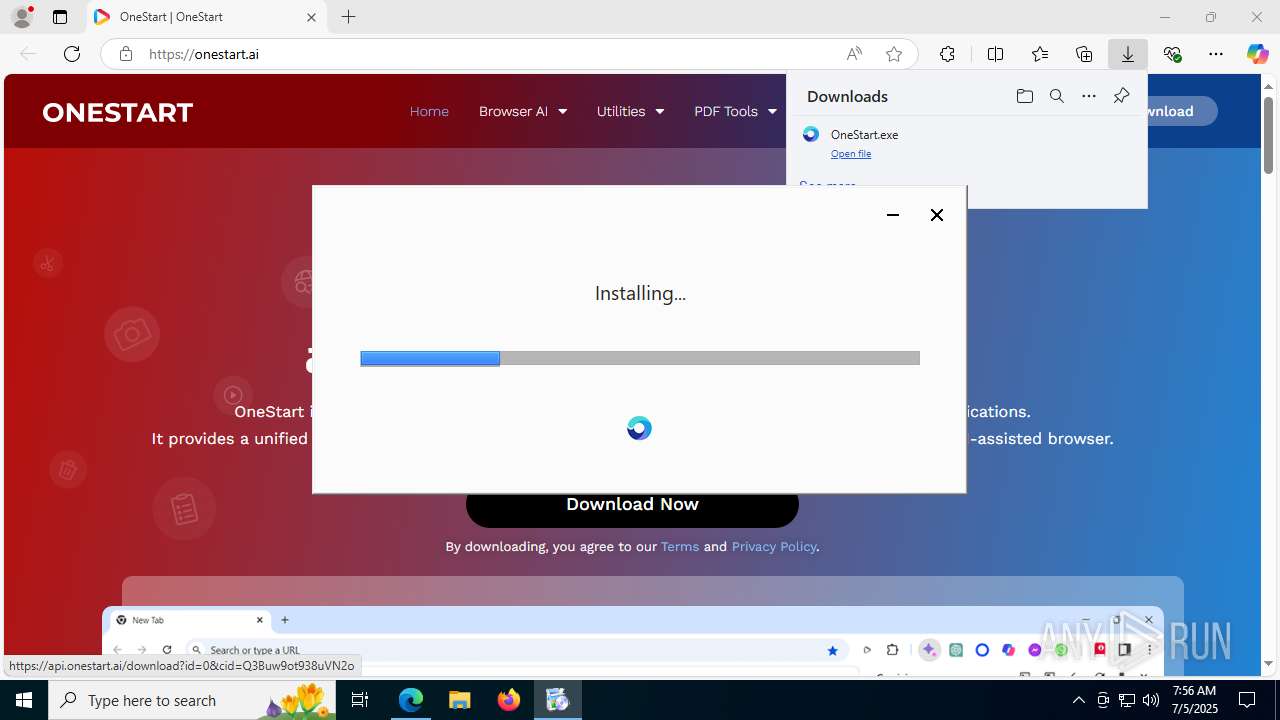
Task: Click the OneStart.exe download entry
Action: (x=966, y=143)
